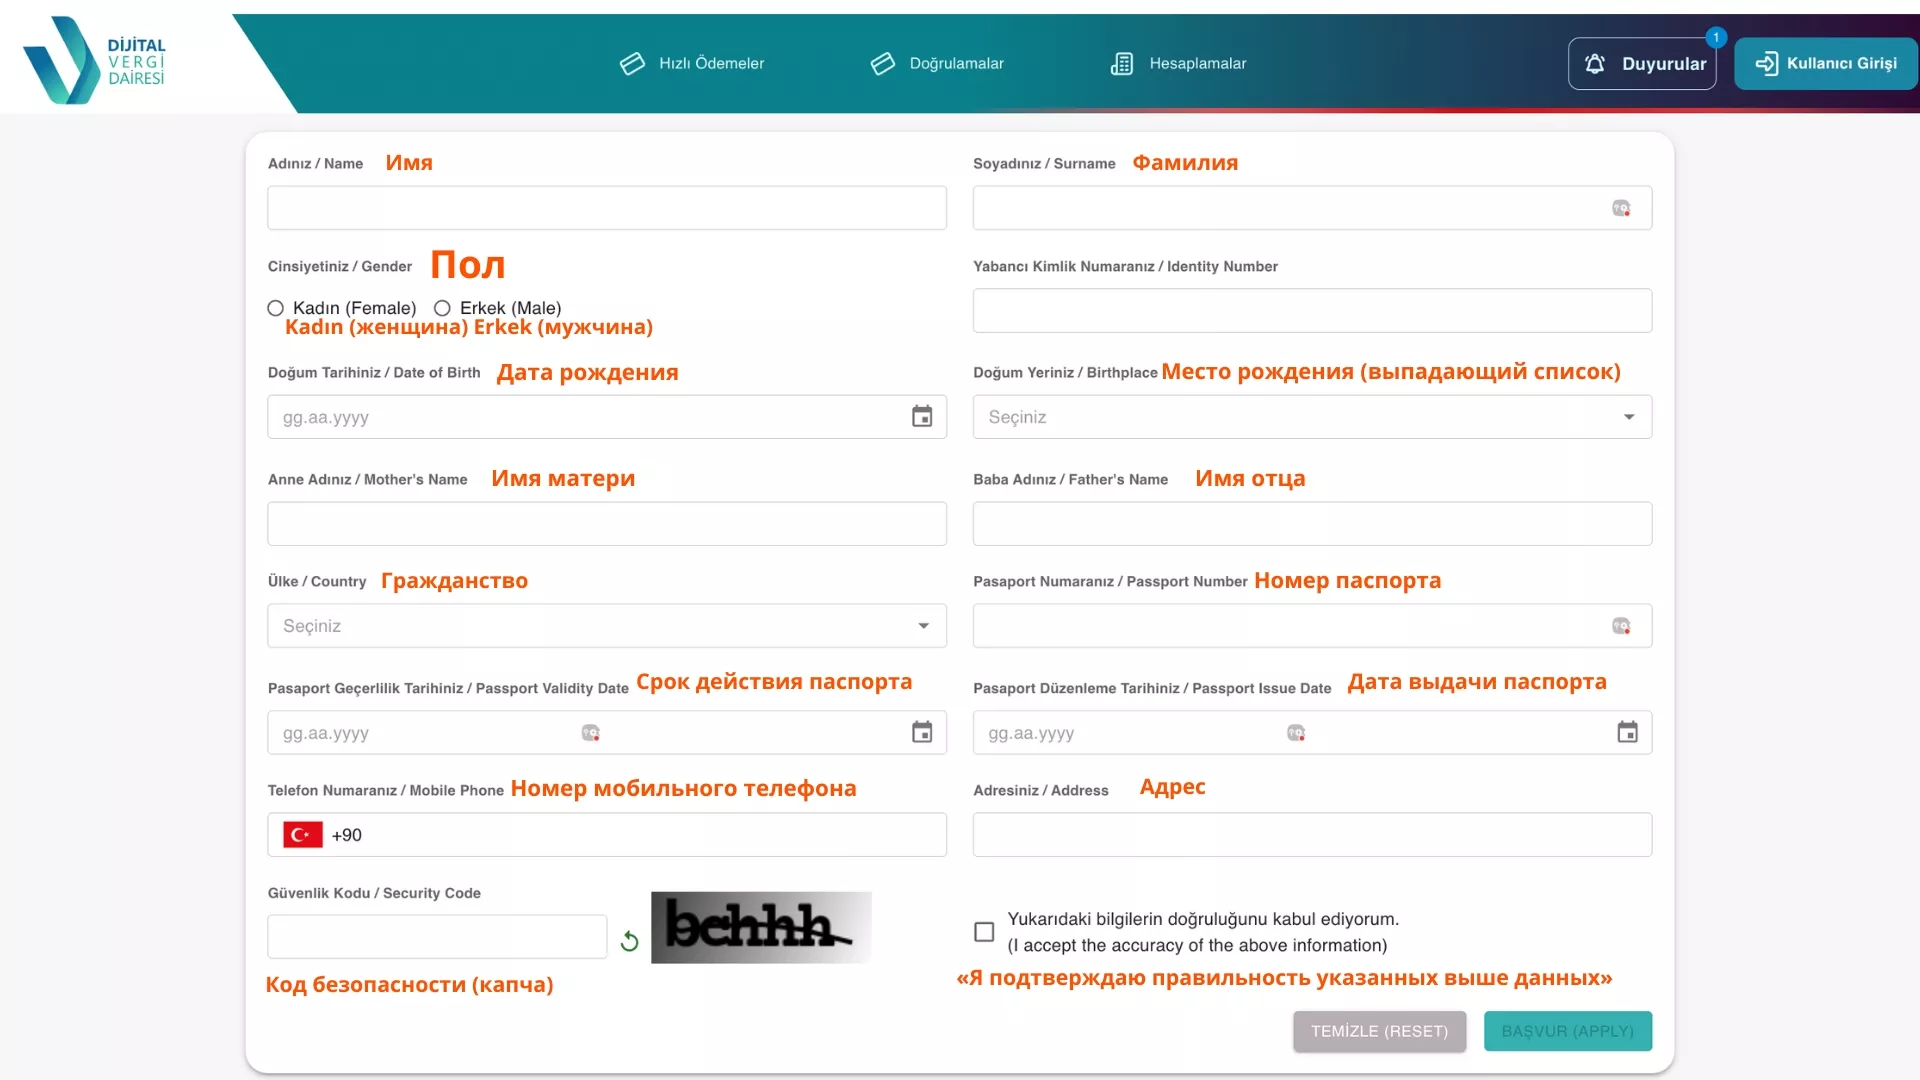Focus the Adınız / Name input field
This screenshot has width=1920, height=1080.
607,208
